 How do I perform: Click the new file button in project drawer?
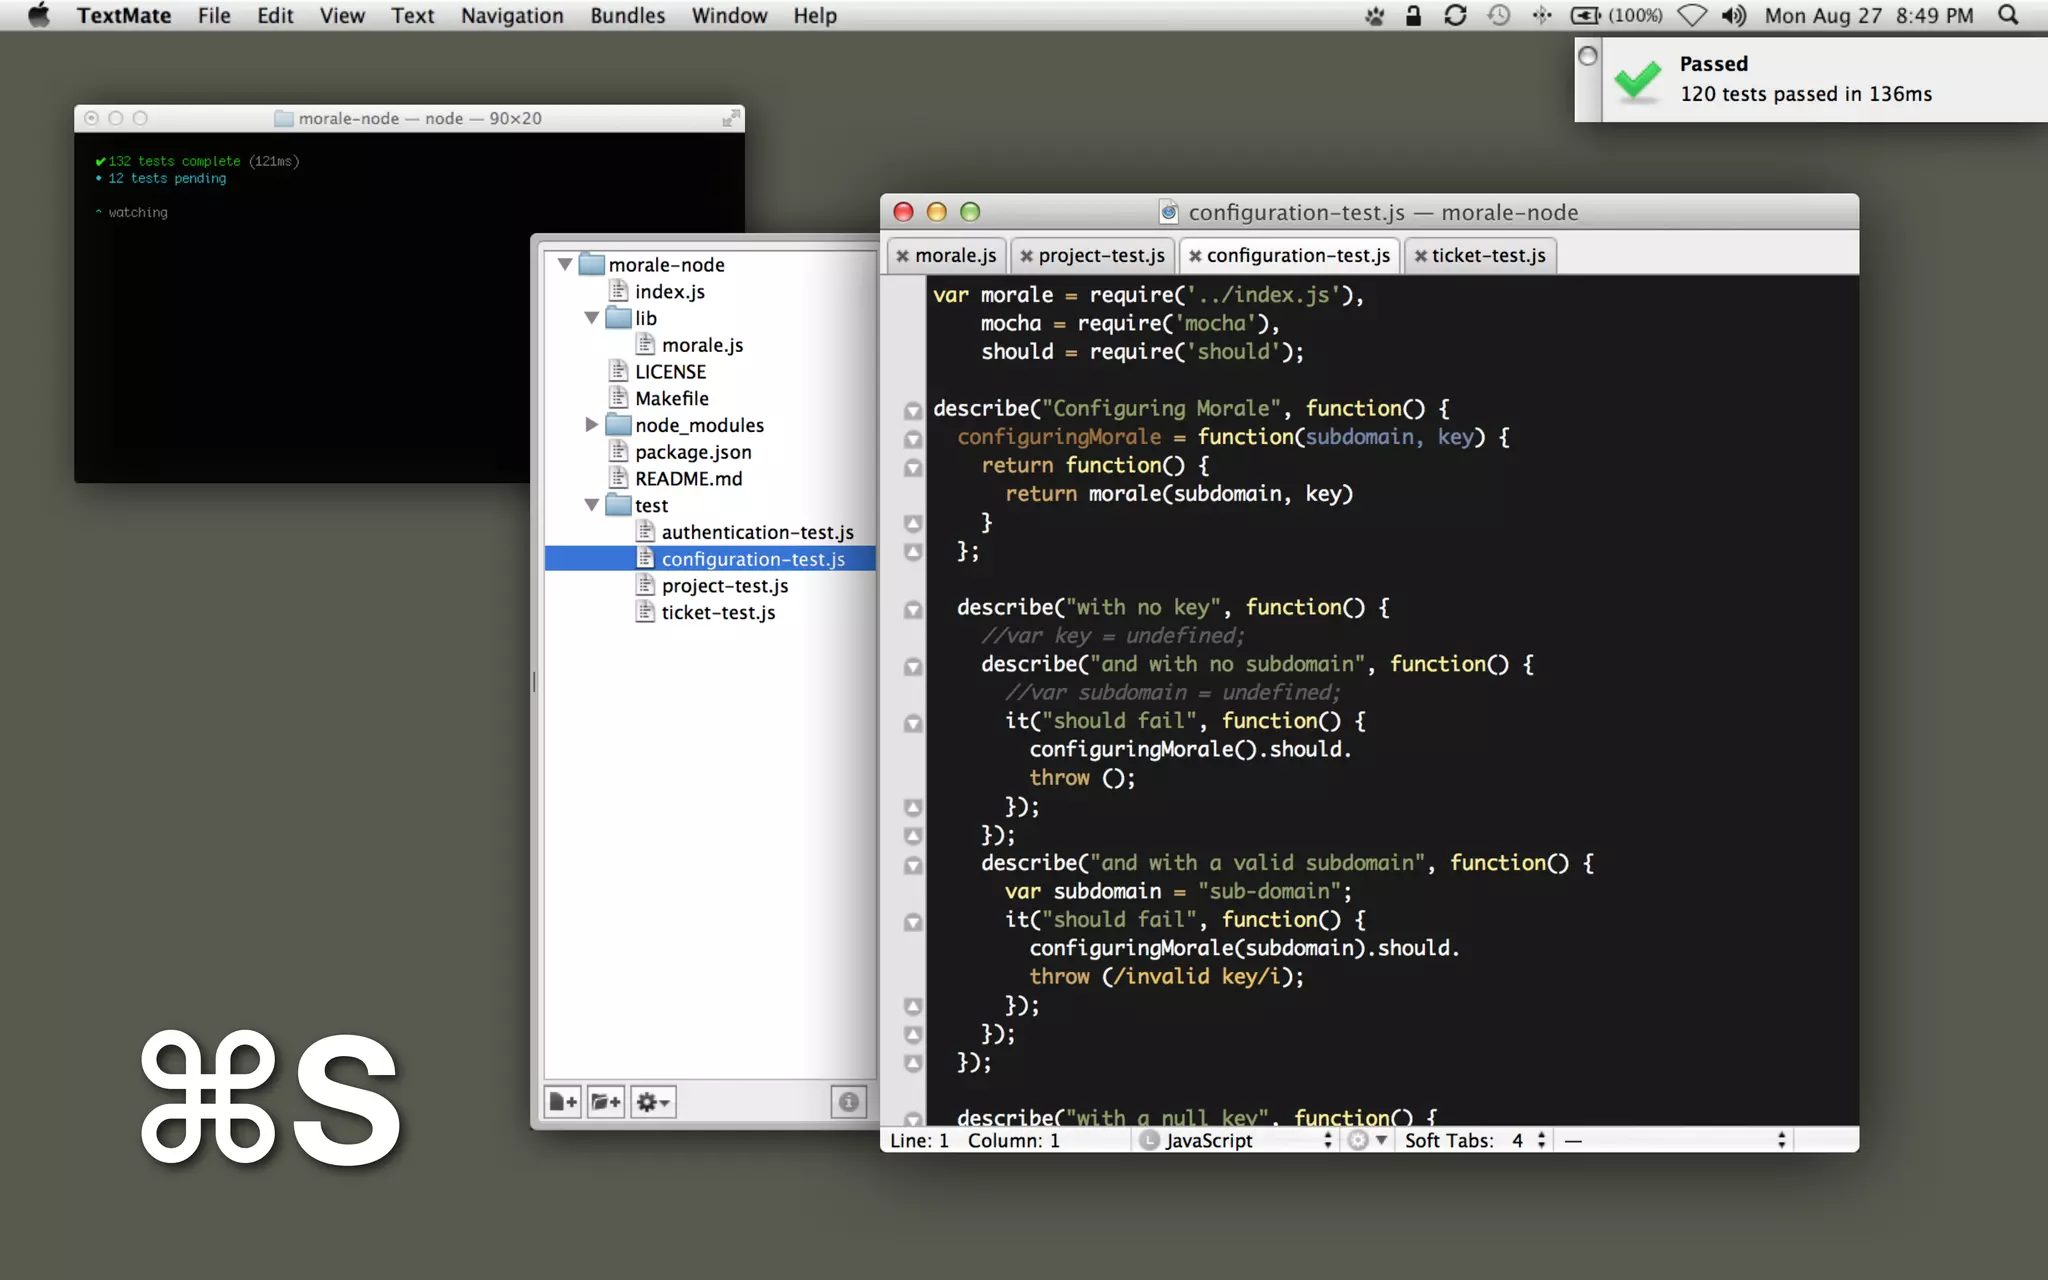point(563,1102)
